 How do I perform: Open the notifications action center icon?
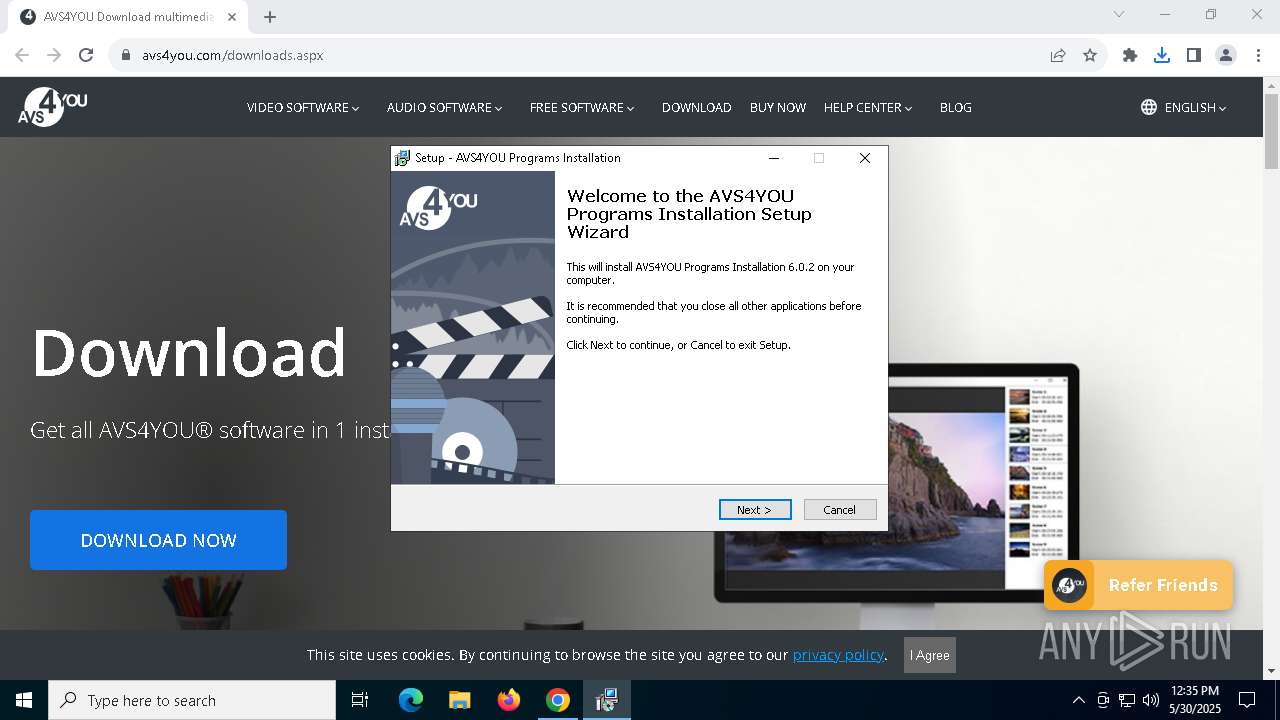1247,700
